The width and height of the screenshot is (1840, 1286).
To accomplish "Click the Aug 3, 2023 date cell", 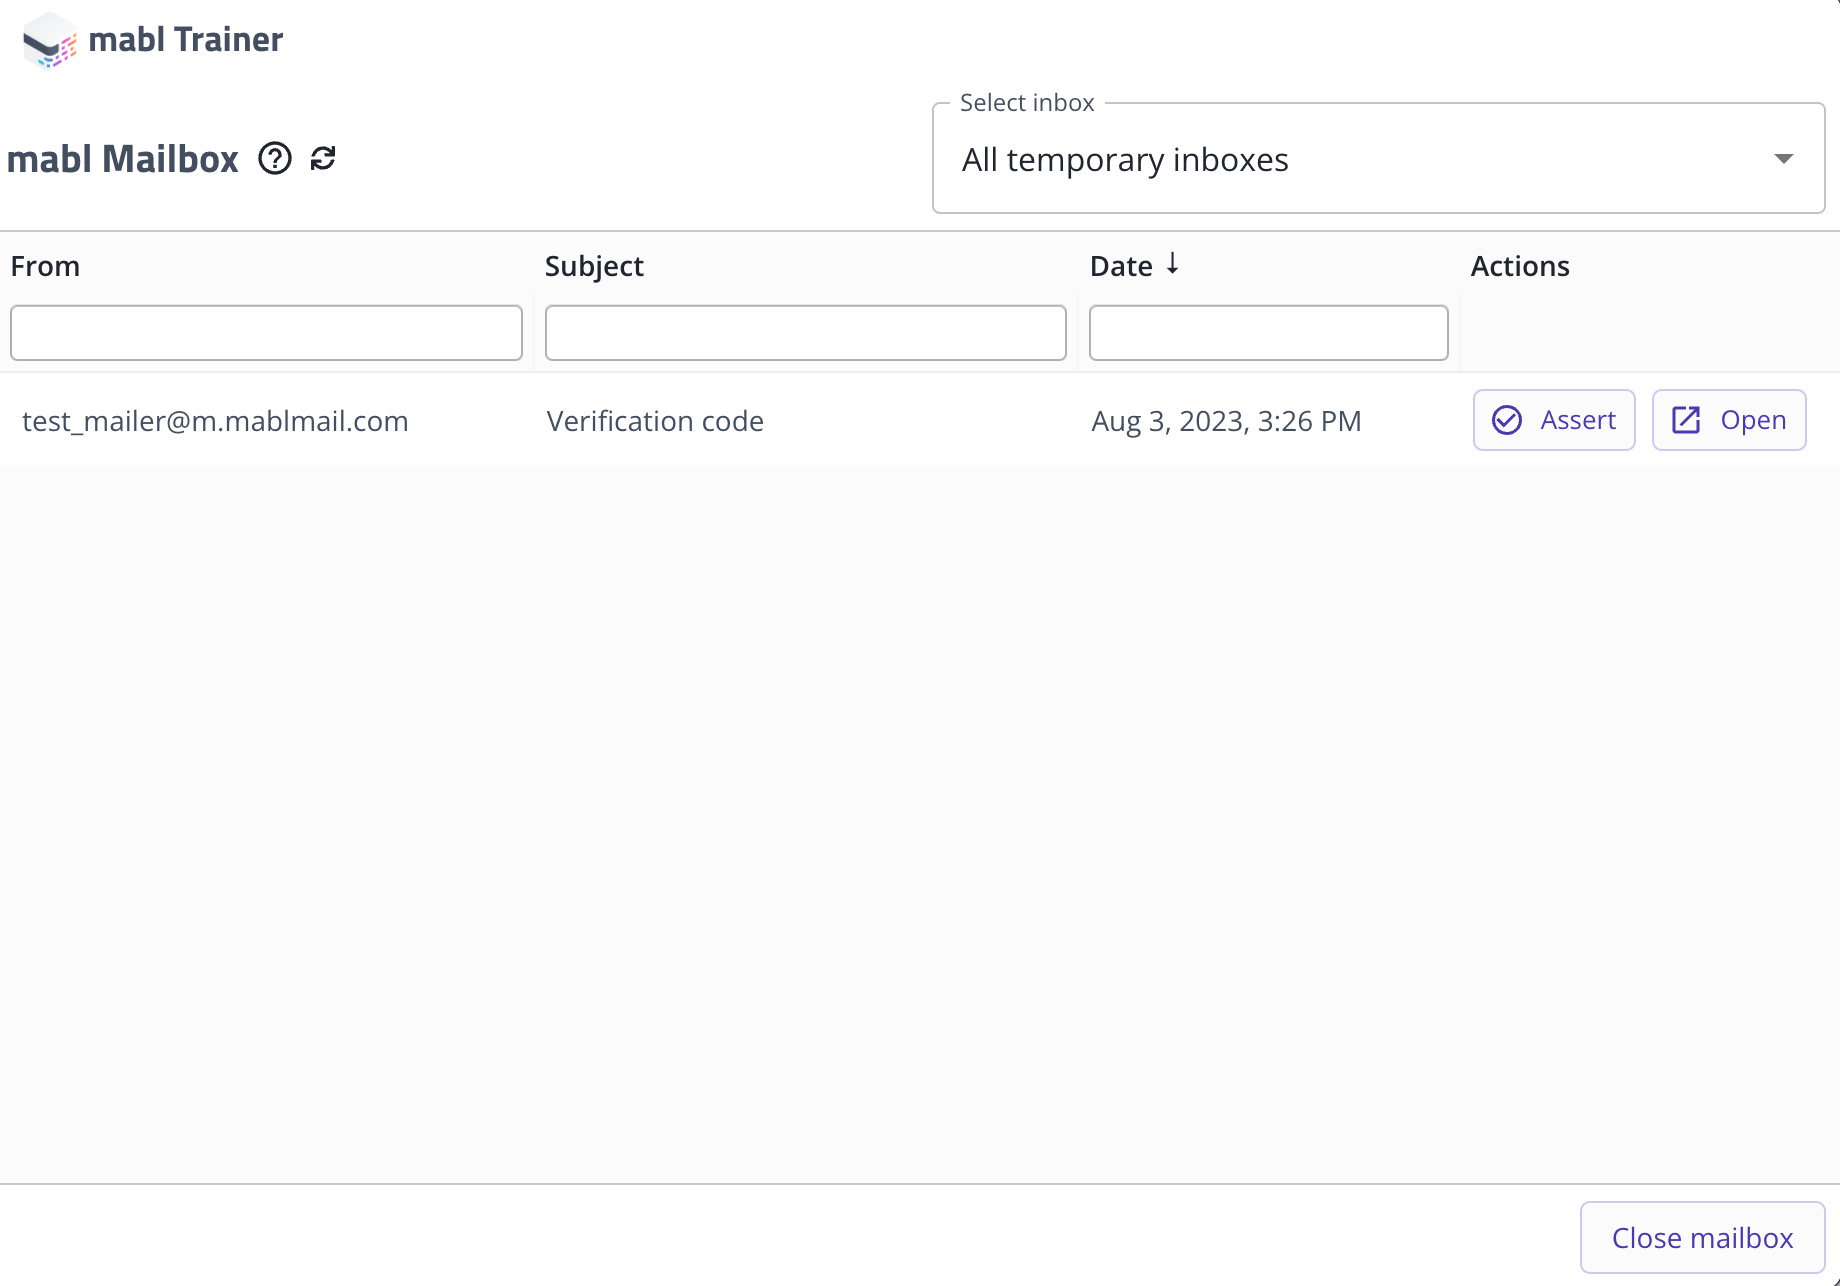I will pos(1226,421).
